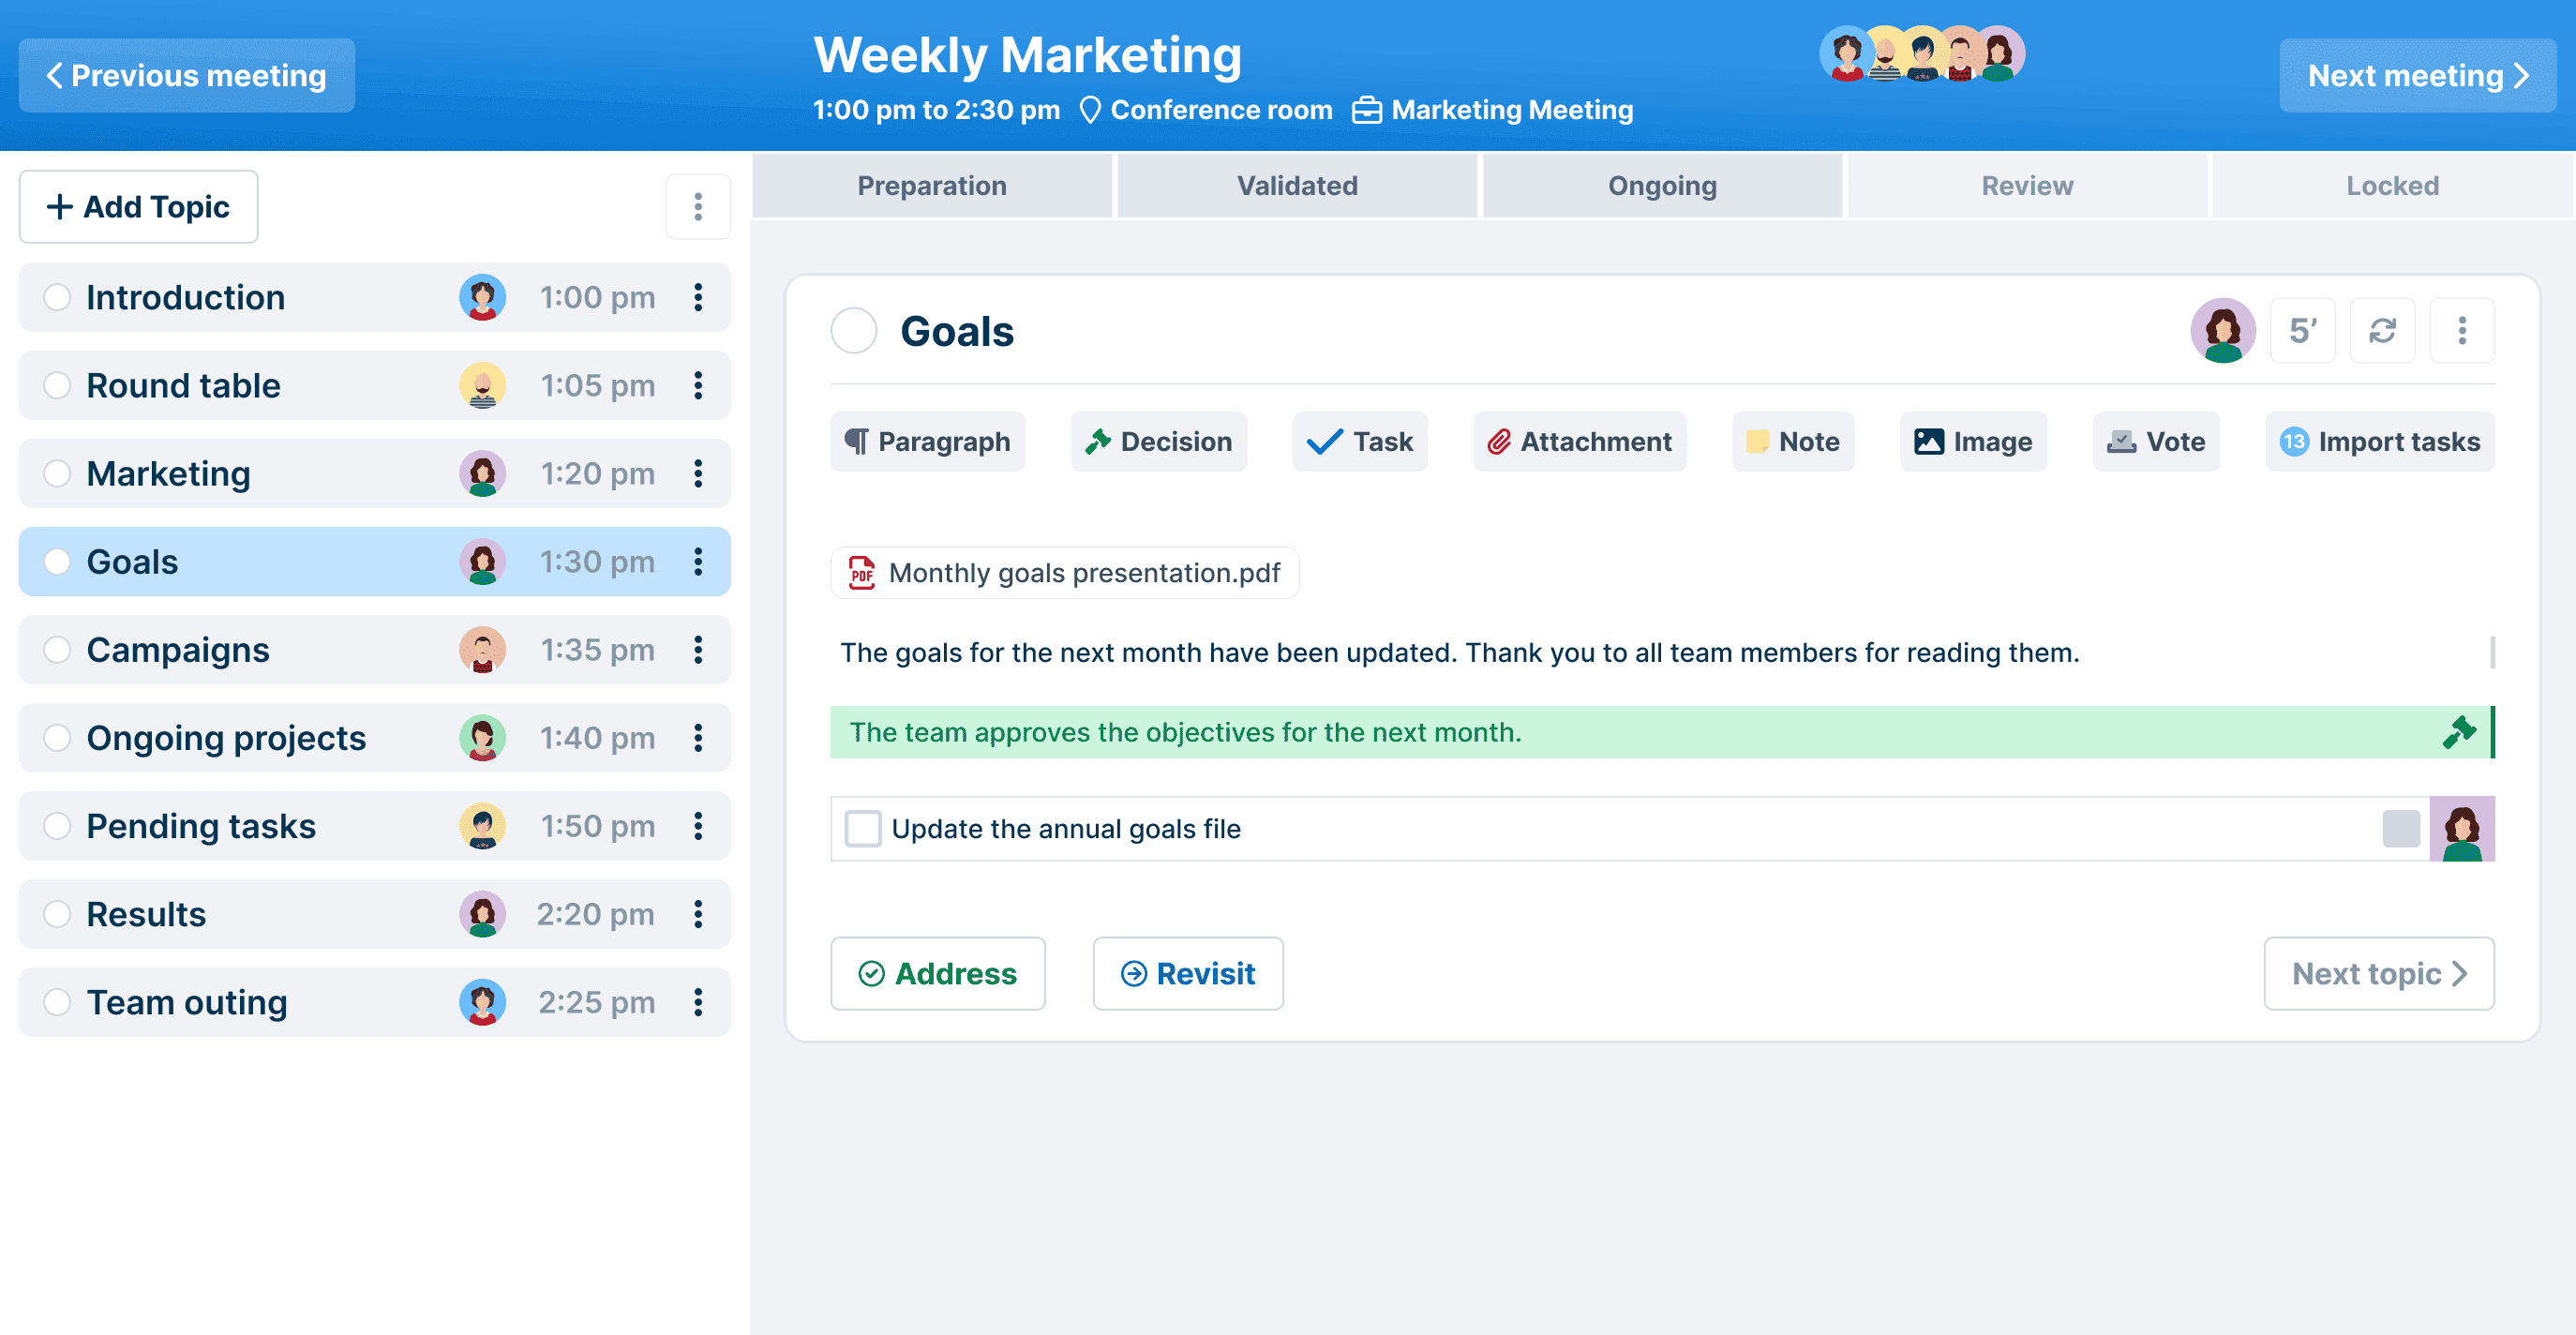Mark the Introduction topic as done
The height and width of the screenshot is (1335, 2576).
coord(57,297)
